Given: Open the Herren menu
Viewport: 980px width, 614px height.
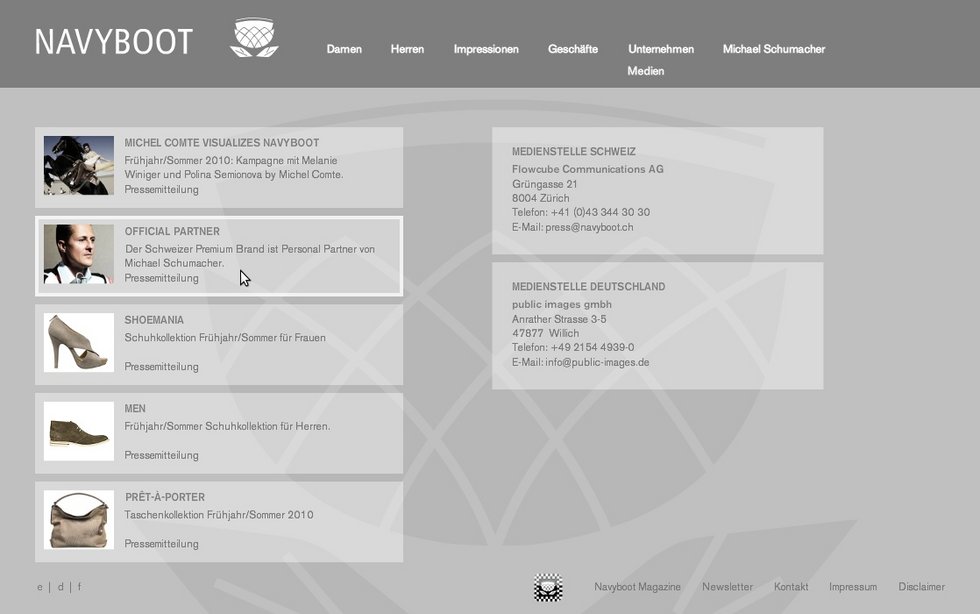Looking at the screenshot, I should point(407,49).
